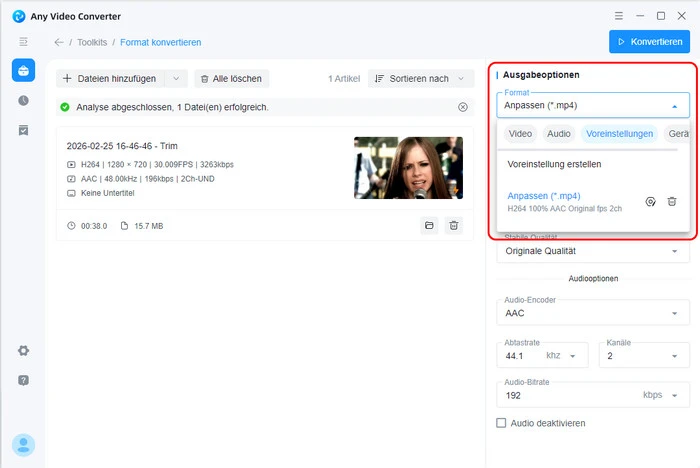Expand the Audio-Encoder AAC dropdown
The height and width of the screenshot is (468, 700).
coord(592,313)
